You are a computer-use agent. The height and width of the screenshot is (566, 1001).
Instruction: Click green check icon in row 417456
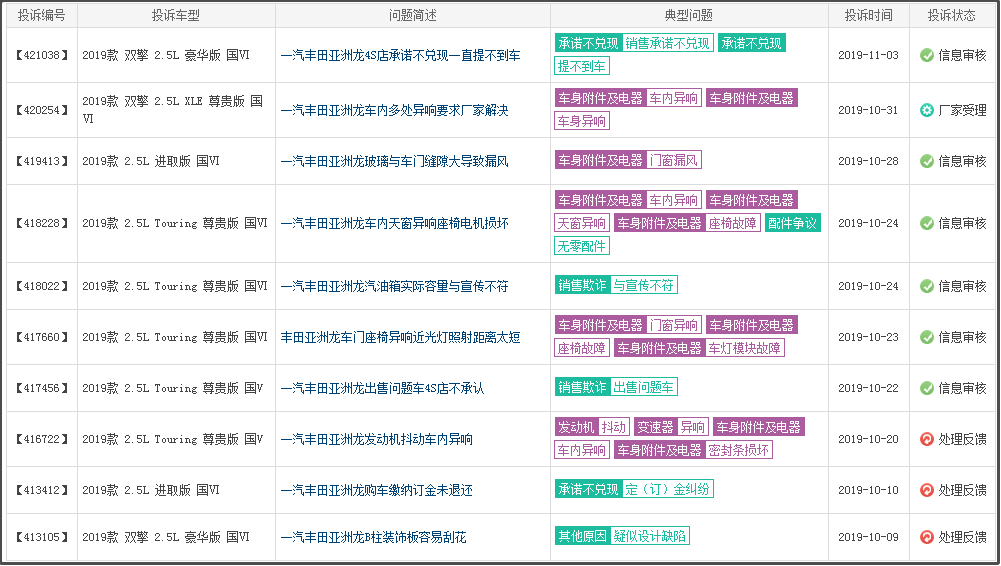coord(927,388)
